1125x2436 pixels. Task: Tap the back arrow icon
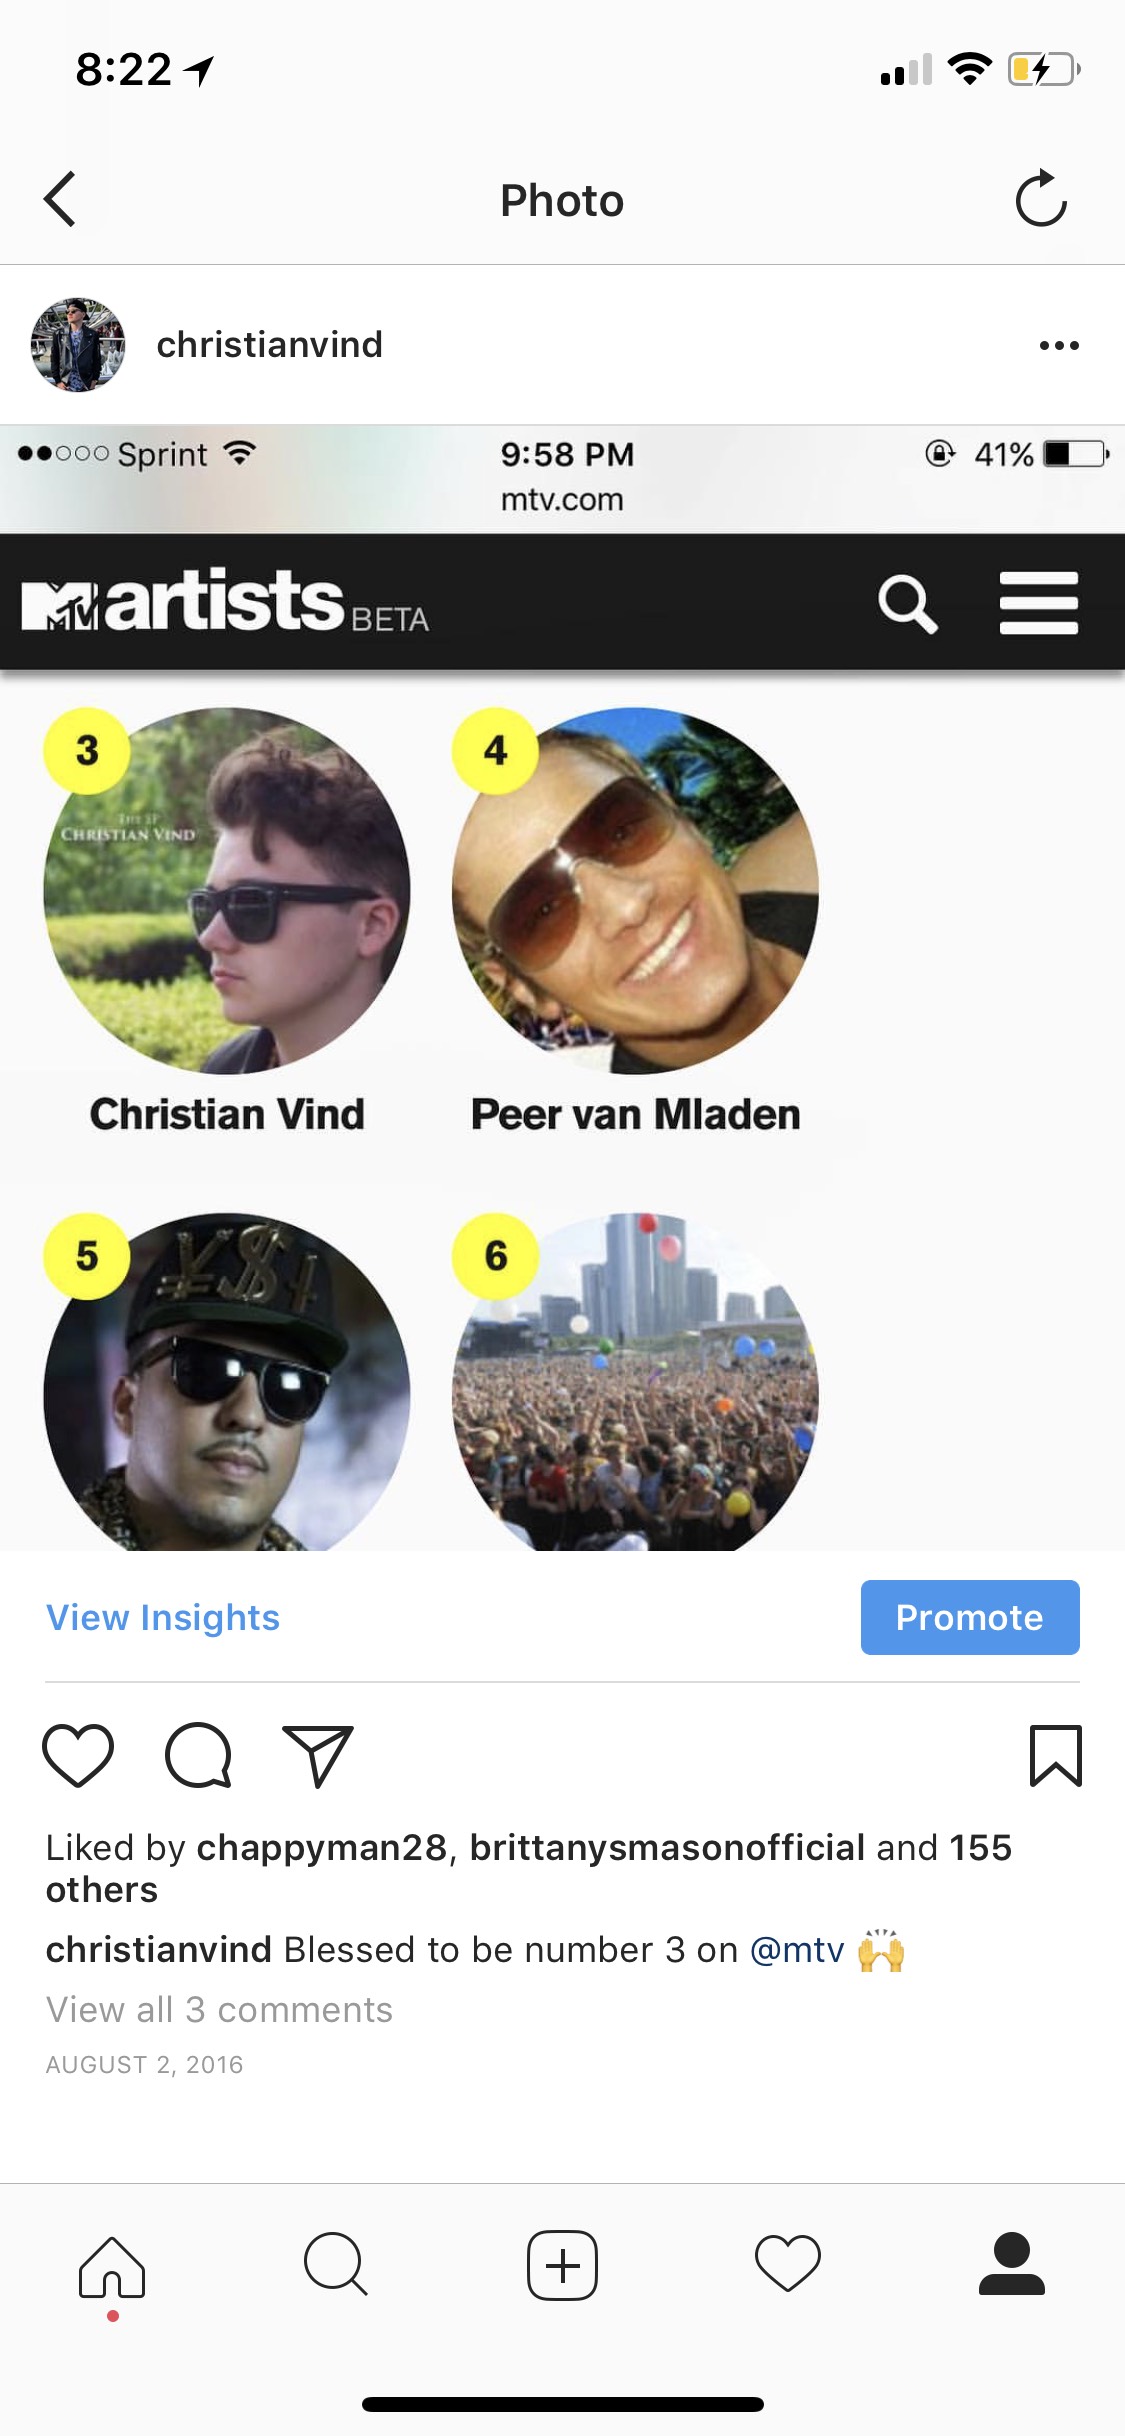(x=60, y=199)
